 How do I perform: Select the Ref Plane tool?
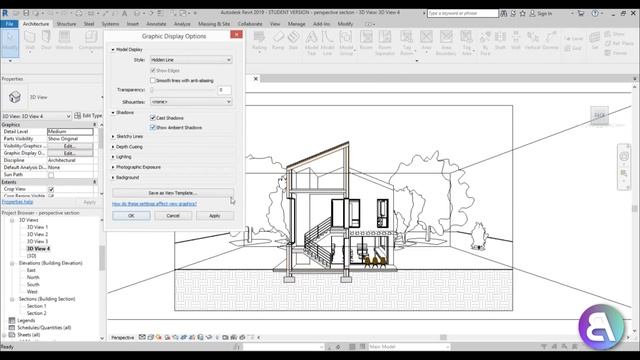pyautogui.click(x=619, y=43)
